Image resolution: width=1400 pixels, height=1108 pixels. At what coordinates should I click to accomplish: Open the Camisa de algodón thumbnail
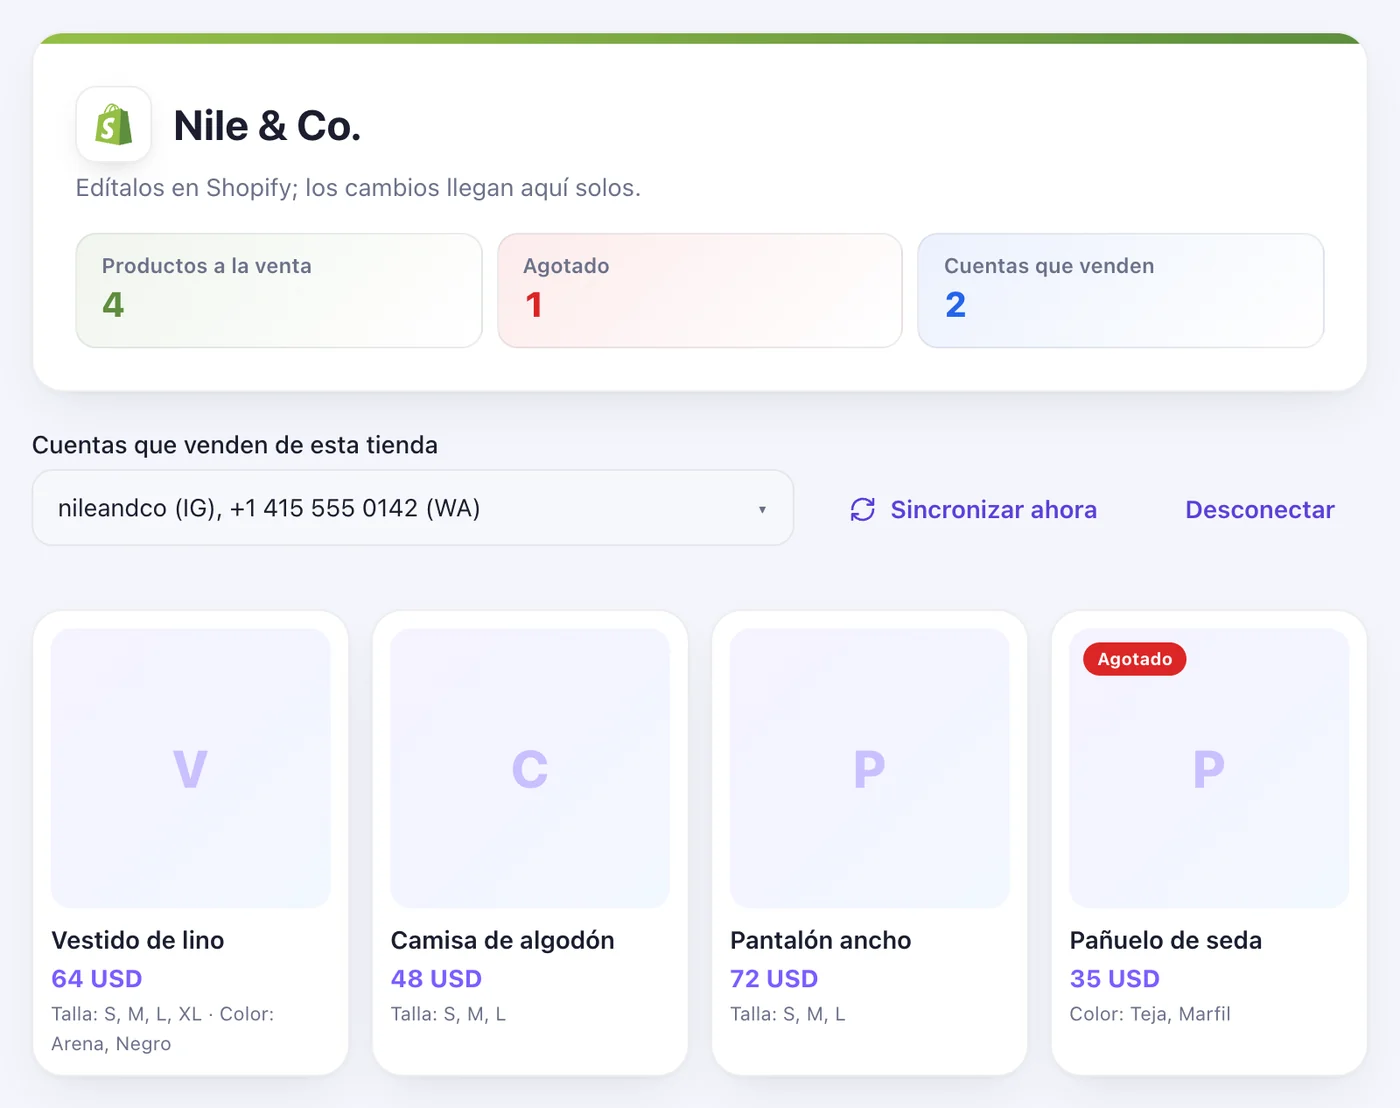[530, 768]
